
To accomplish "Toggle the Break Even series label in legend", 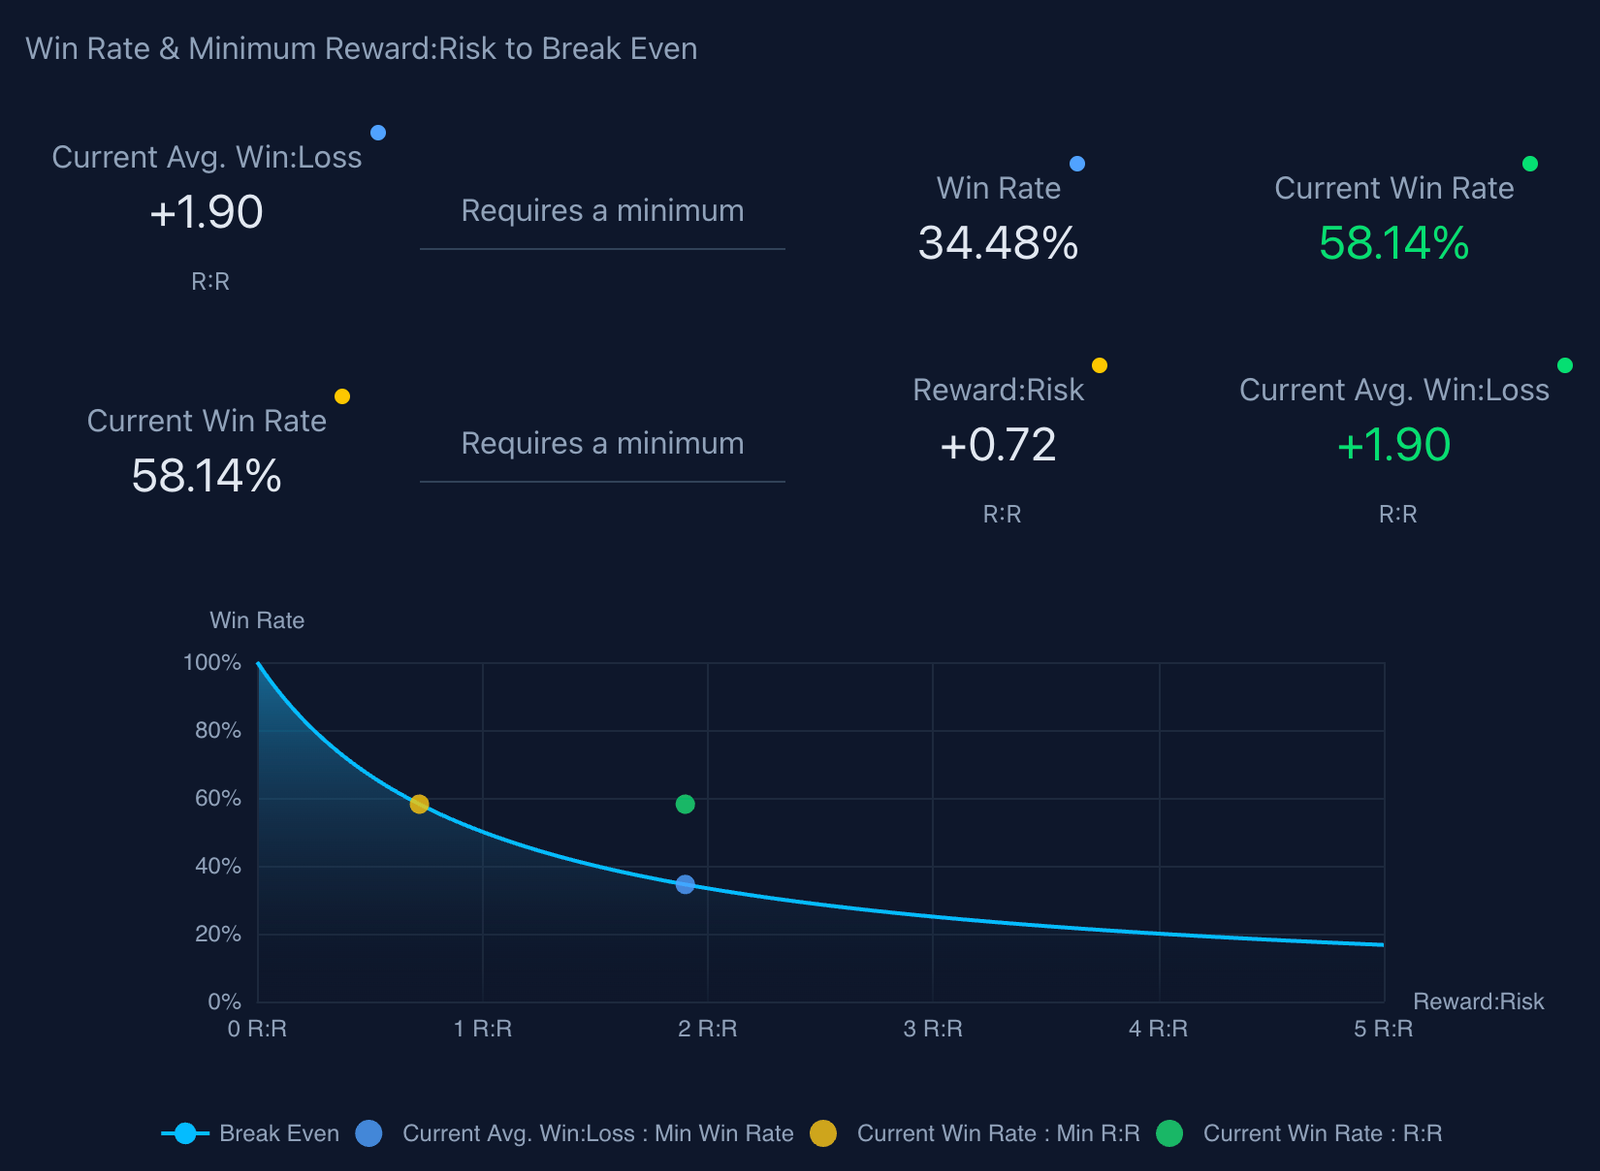I will click(279, 1133).
